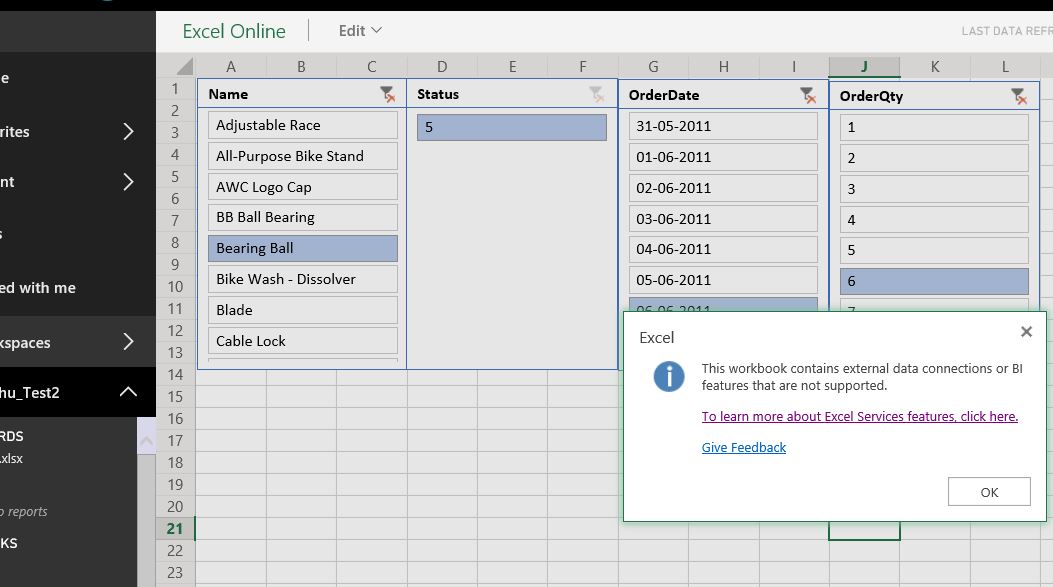Close the Excel dialog with the X
Screen dimensions: 1053x587
click(1026, 331)
